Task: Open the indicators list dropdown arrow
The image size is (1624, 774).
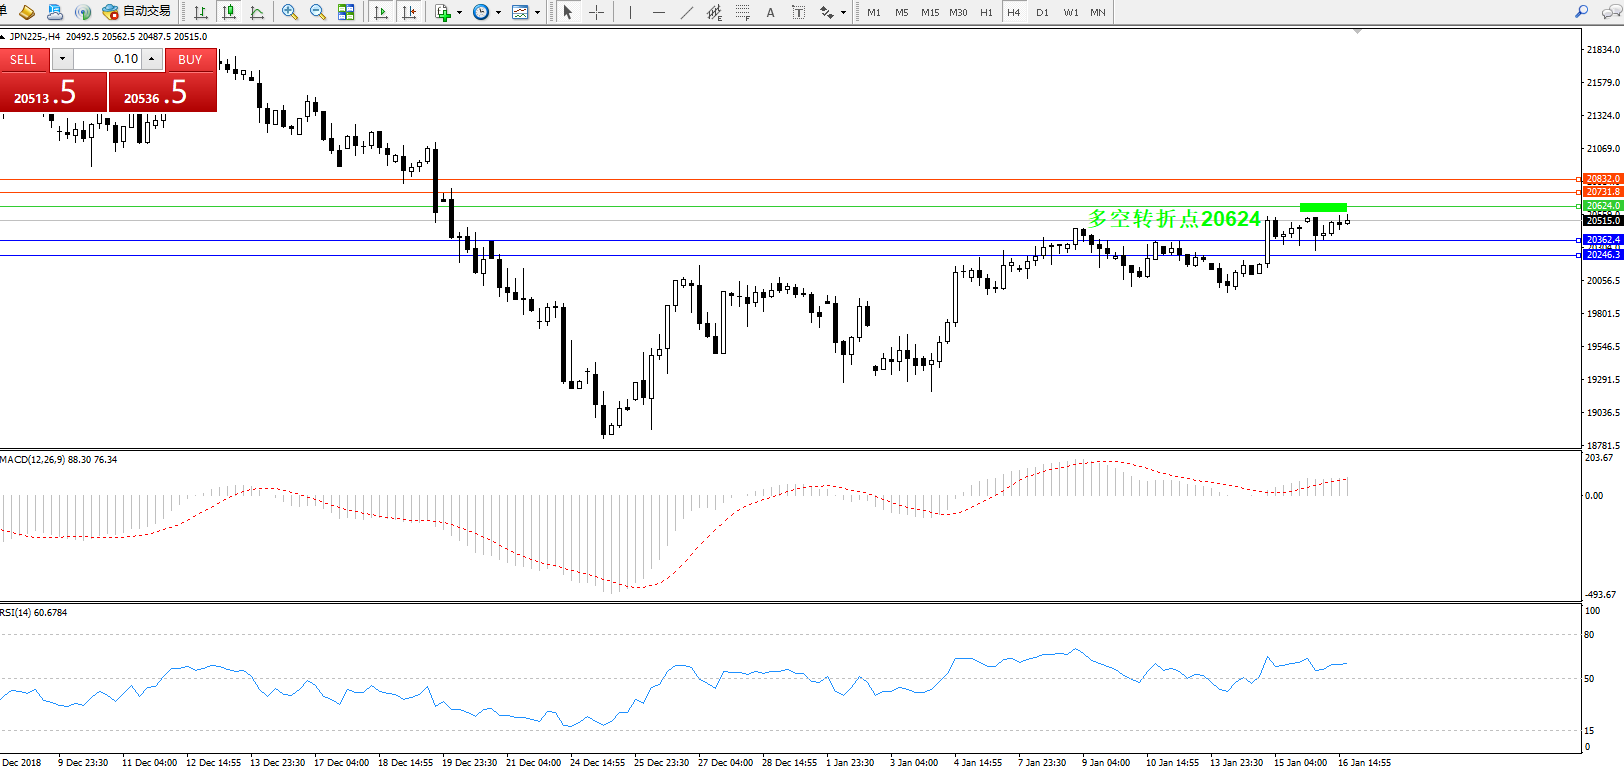Action: pyautogui.click(x=459, y=12)
